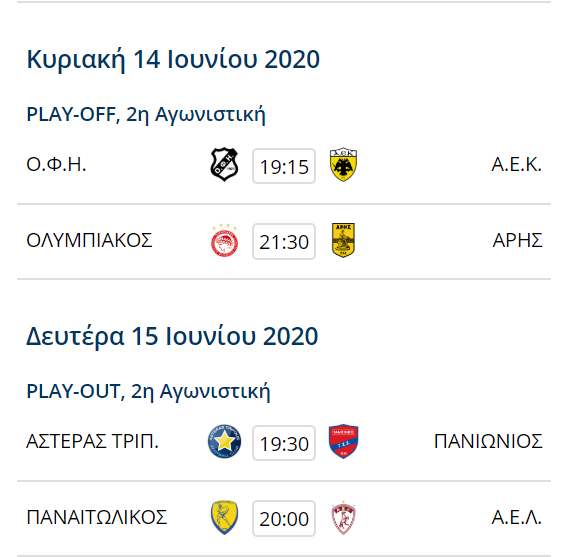This screenshot has width=569, height=557.
Task: Select the Ο.Φ.Η. team name
Action: click(x=56, y=164)
